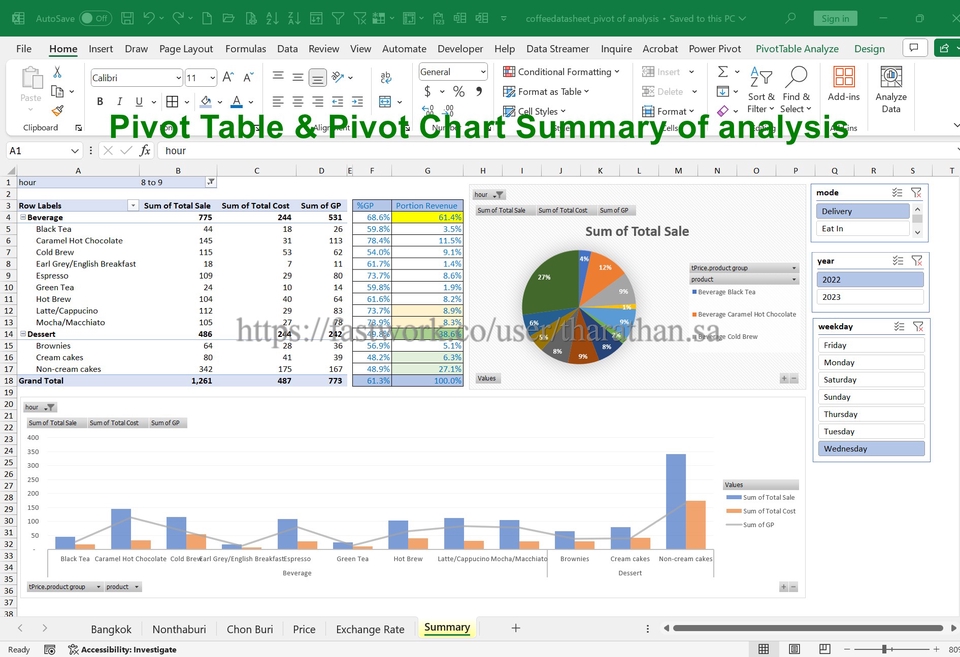Open the font name Calibri dropdown
The width and height of the screenshot is (960, 657).
(x=178, y=78)
